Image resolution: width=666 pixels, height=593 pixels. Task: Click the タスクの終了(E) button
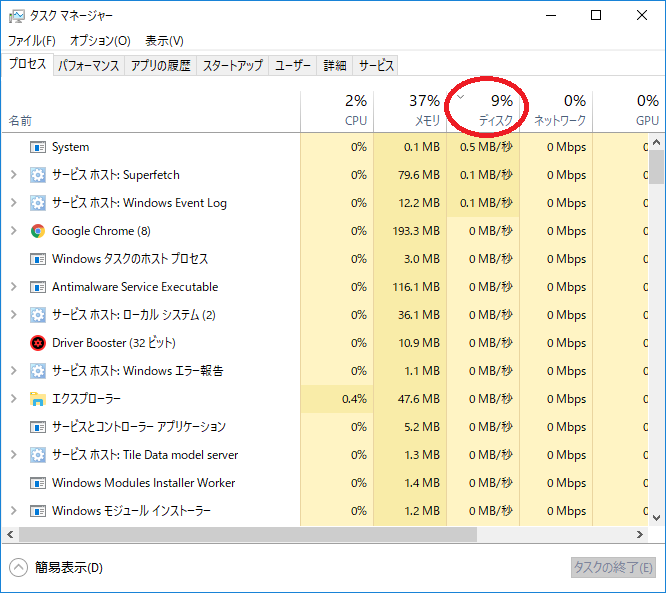[613, 568]
